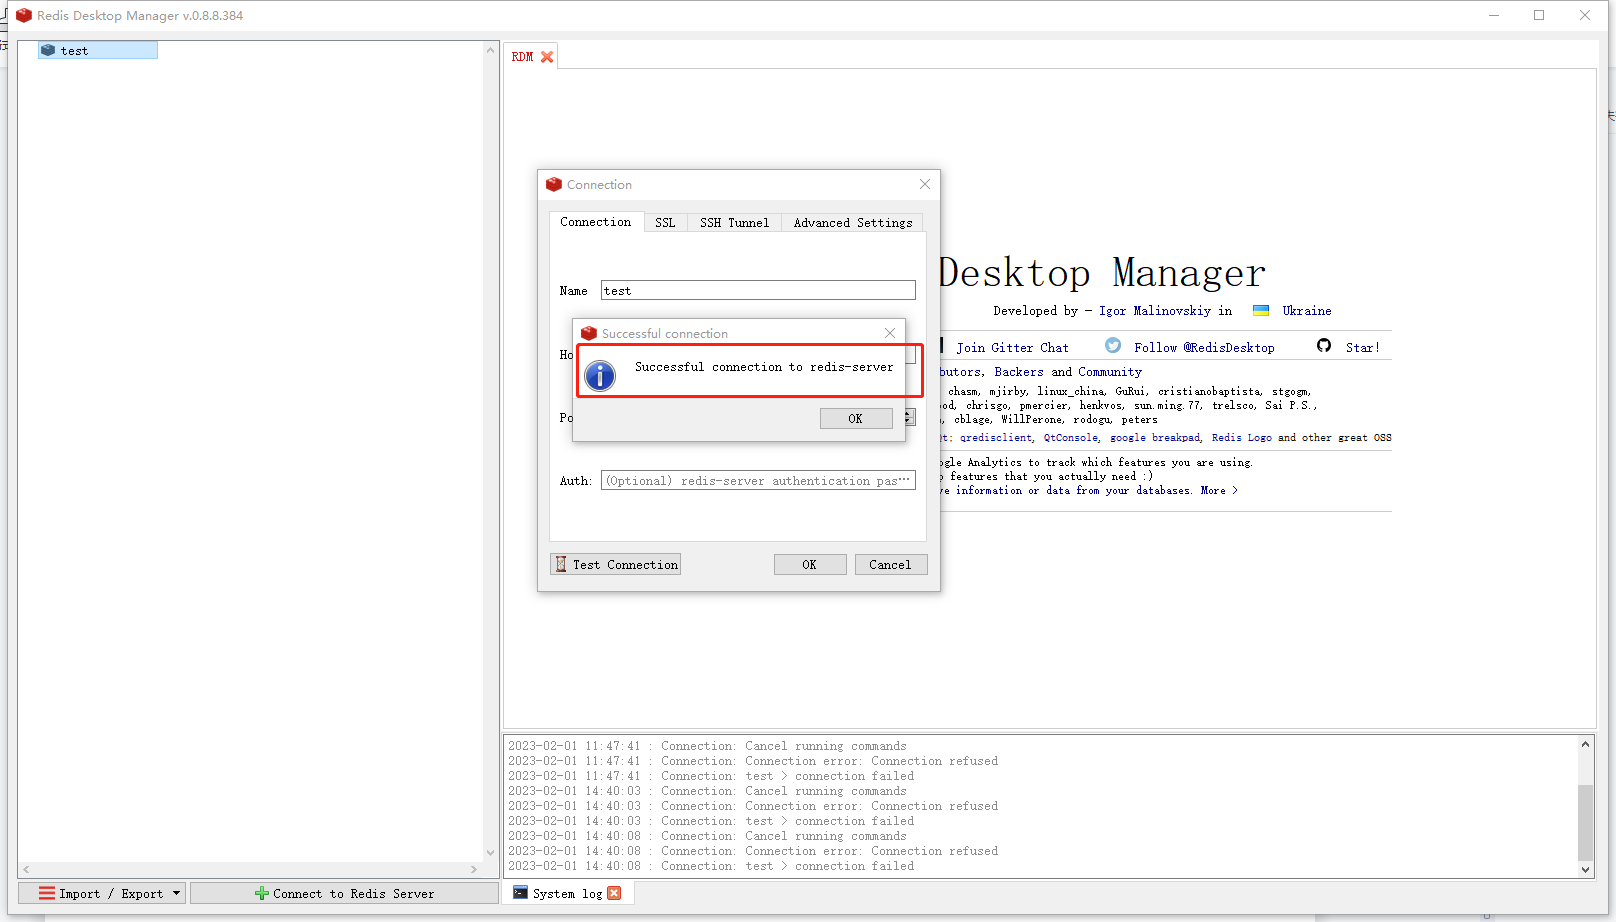Open the Advanced Settings tab
This screenshot has height=922, width=1616.
(853, 223)
